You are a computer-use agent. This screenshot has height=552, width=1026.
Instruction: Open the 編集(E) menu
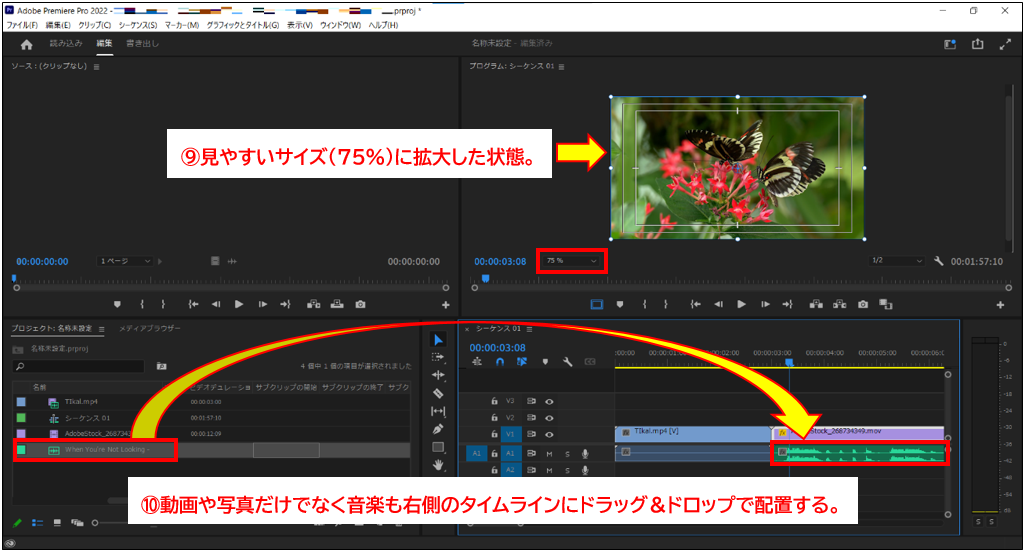coord(58,25)
